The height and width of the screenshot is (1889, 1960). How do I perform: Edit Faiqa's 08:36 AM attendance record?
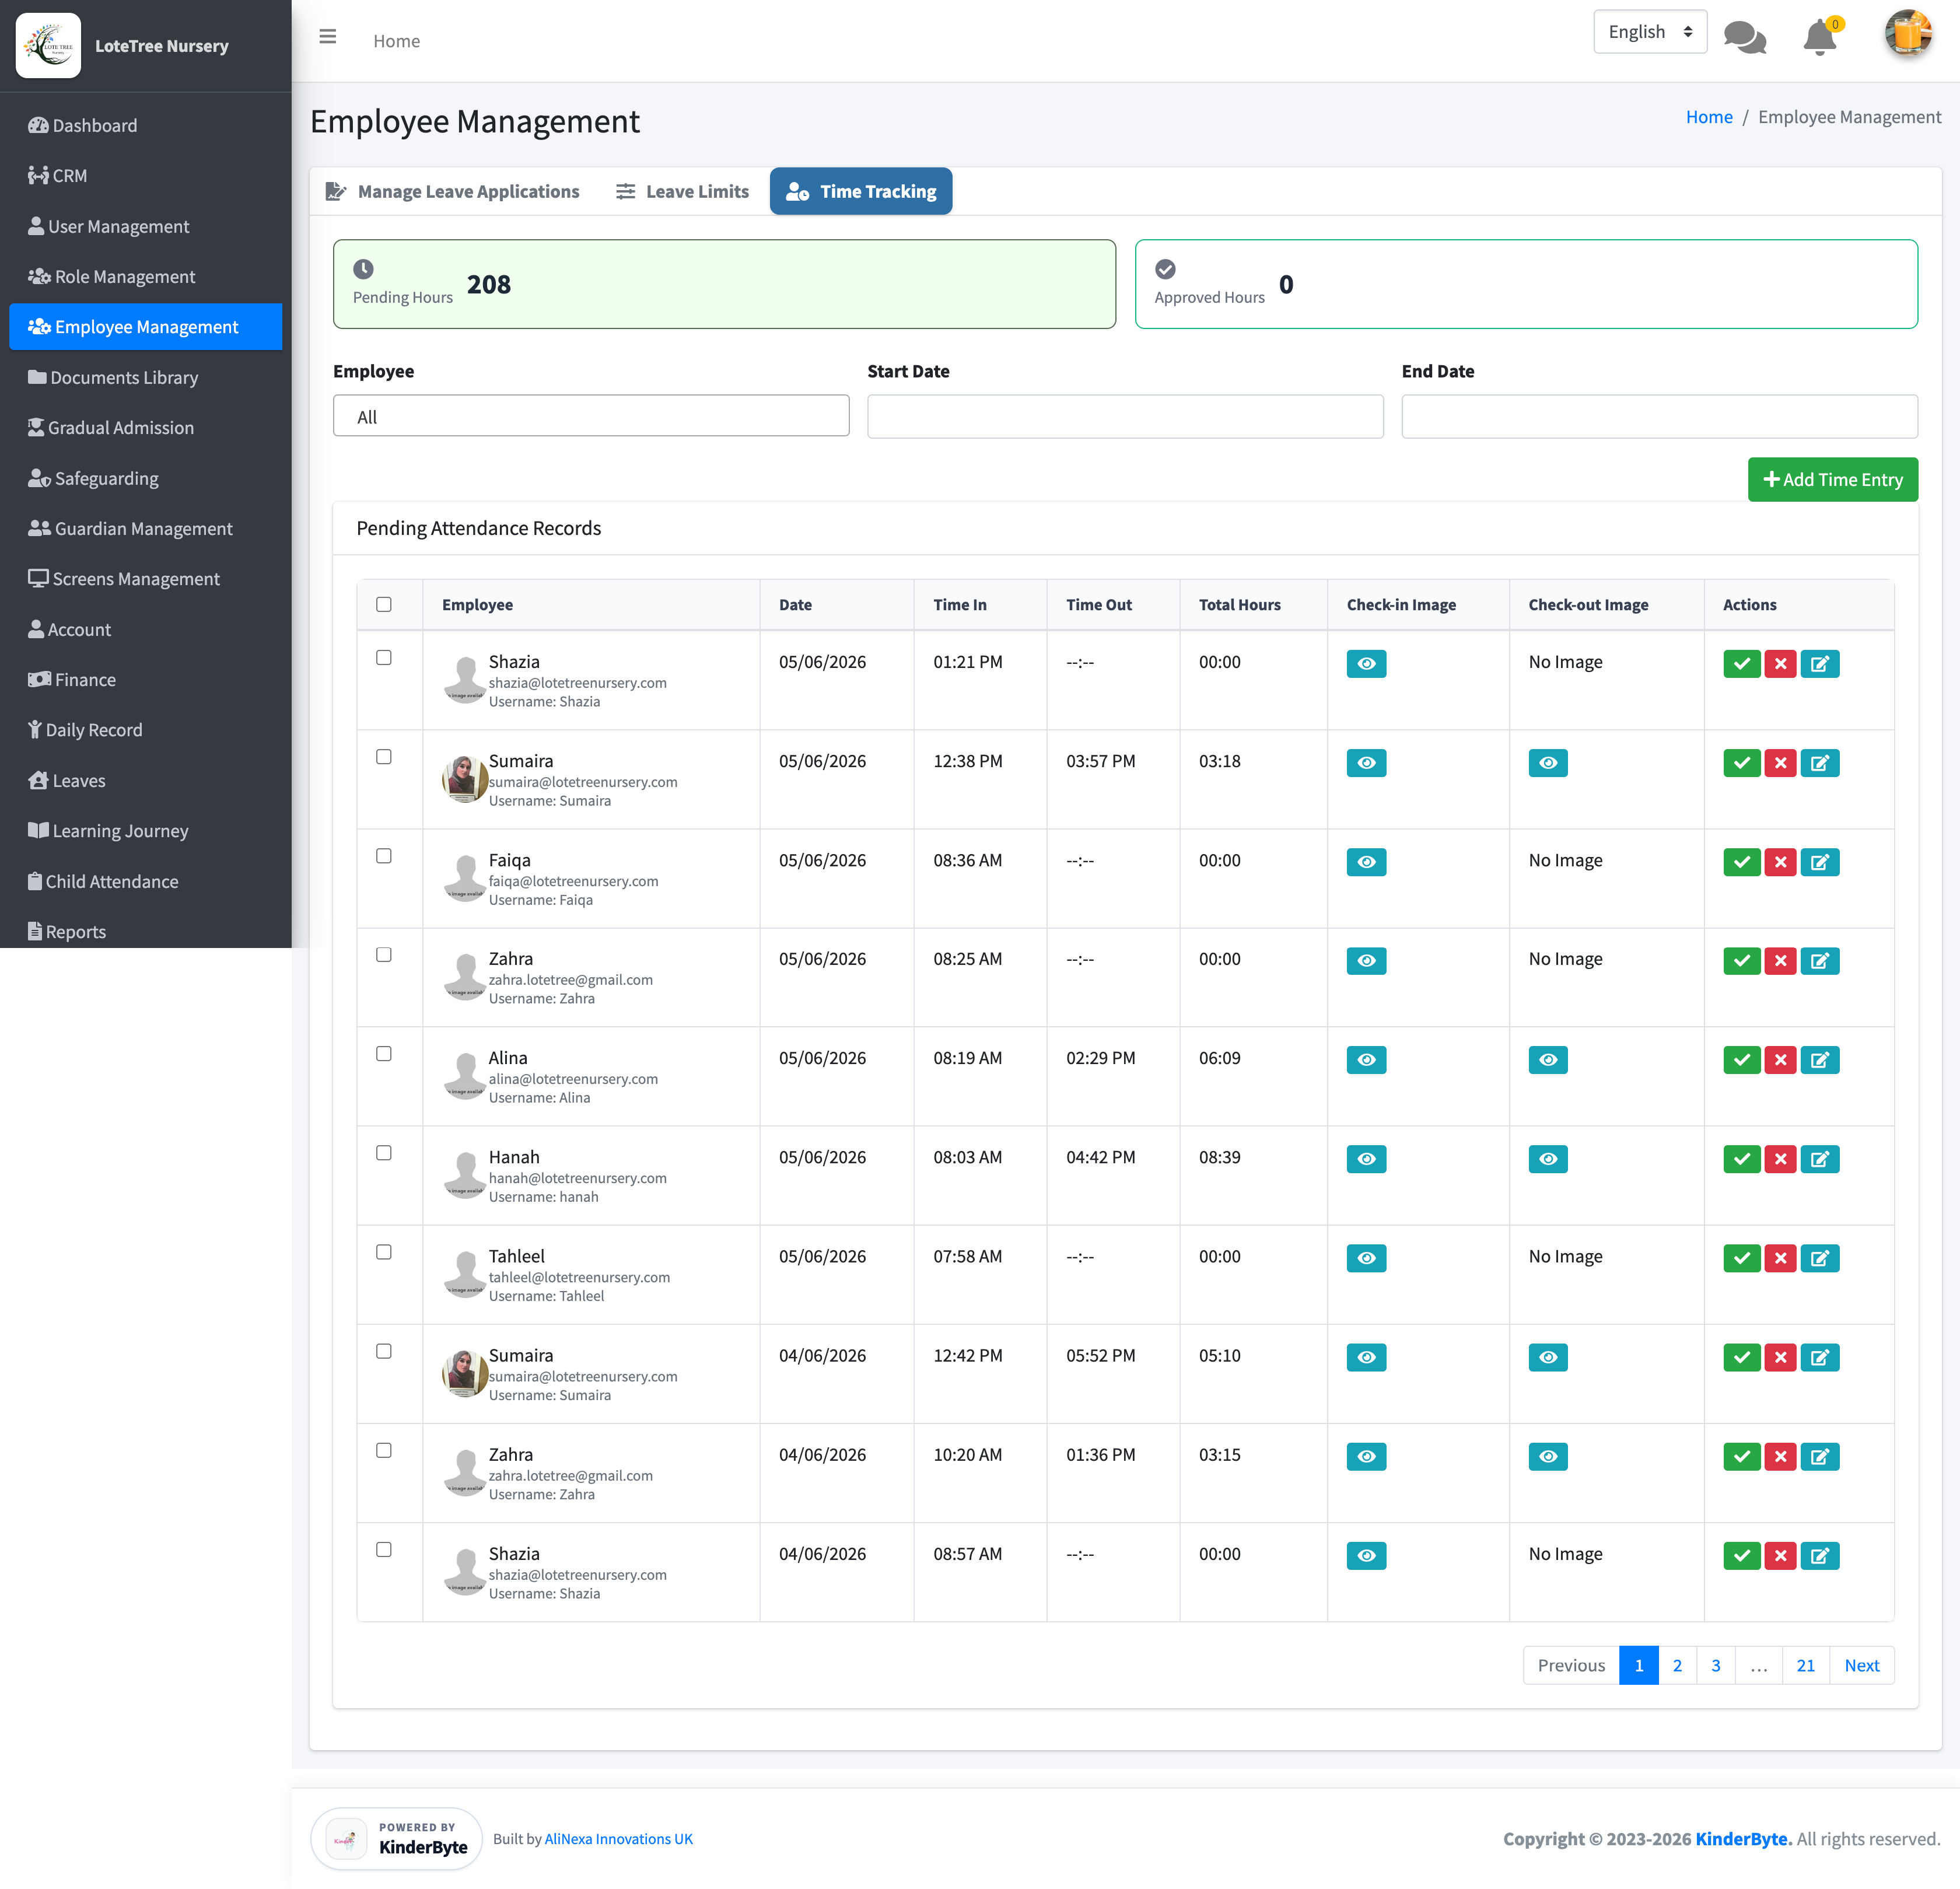(1819, 862)
